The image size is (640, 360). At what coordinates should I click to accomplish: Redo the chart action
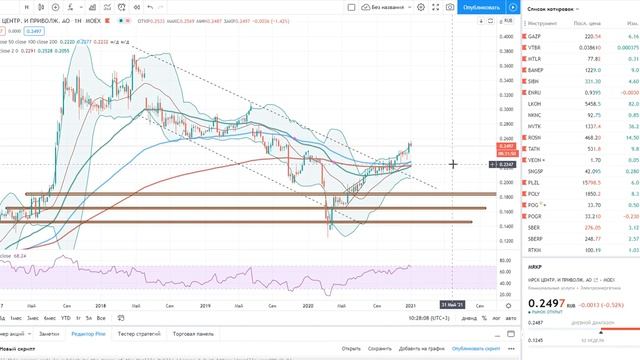click(x=161, y=7)
